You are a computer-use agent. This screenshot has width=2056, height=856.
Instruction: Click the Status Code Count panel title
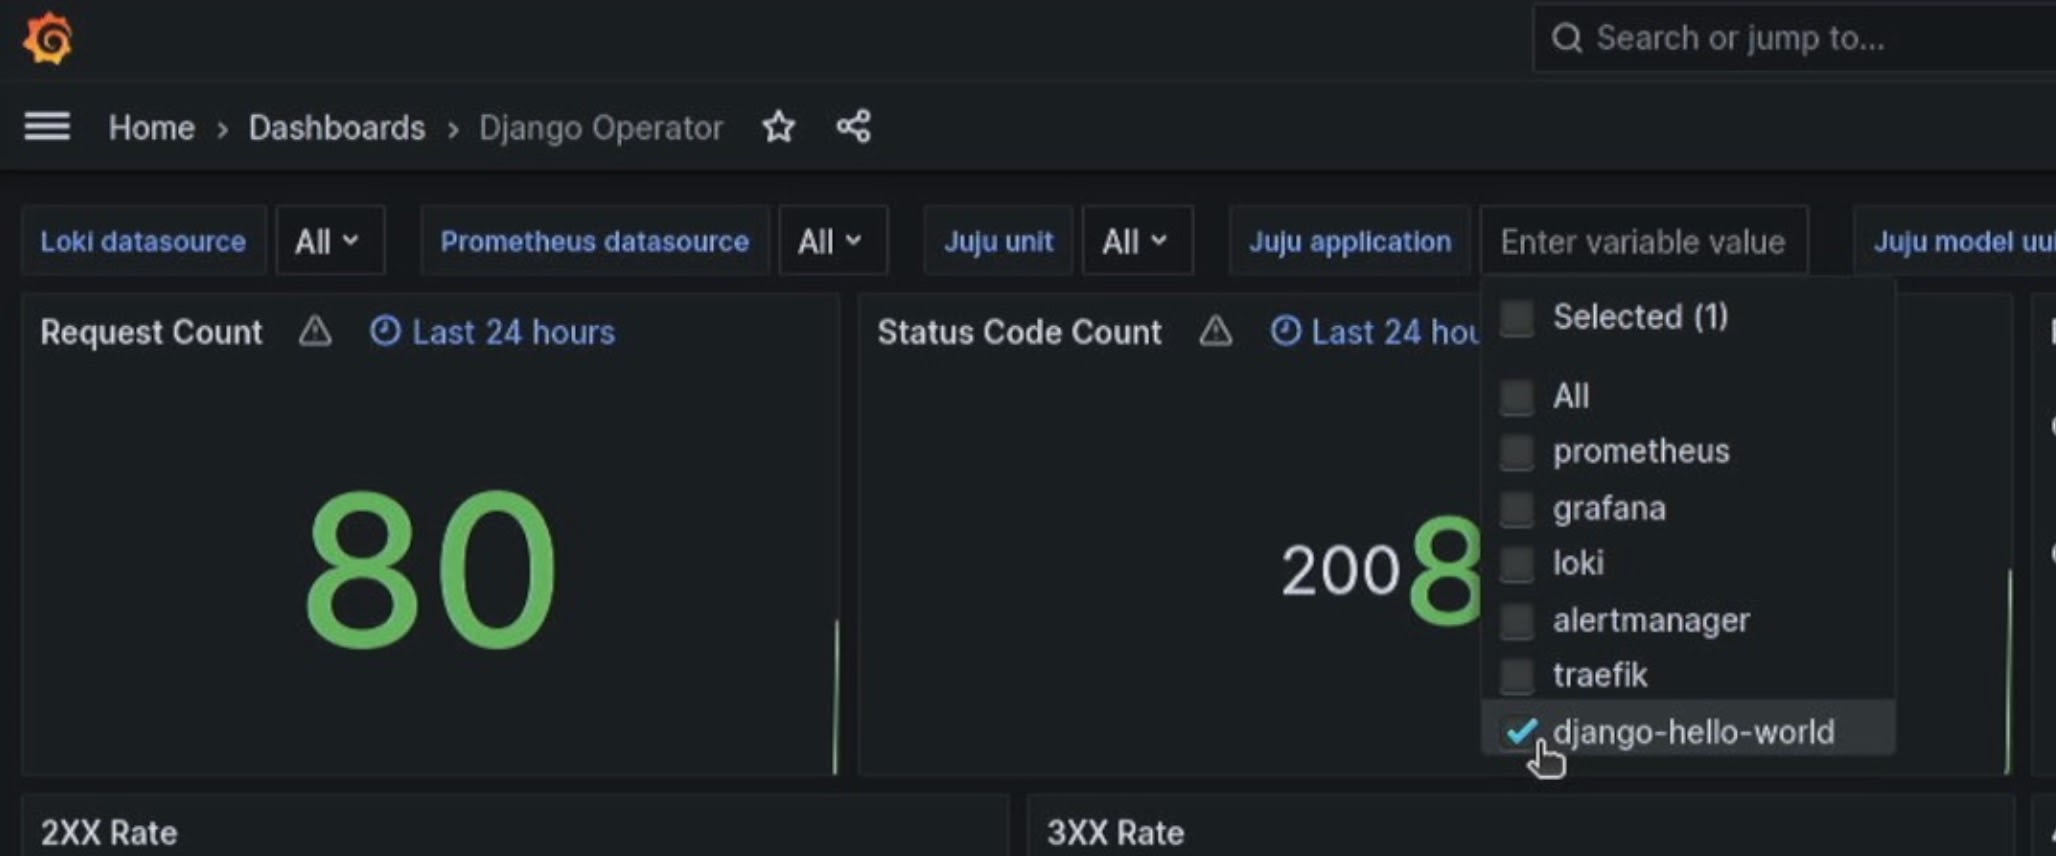[1019, 332]
